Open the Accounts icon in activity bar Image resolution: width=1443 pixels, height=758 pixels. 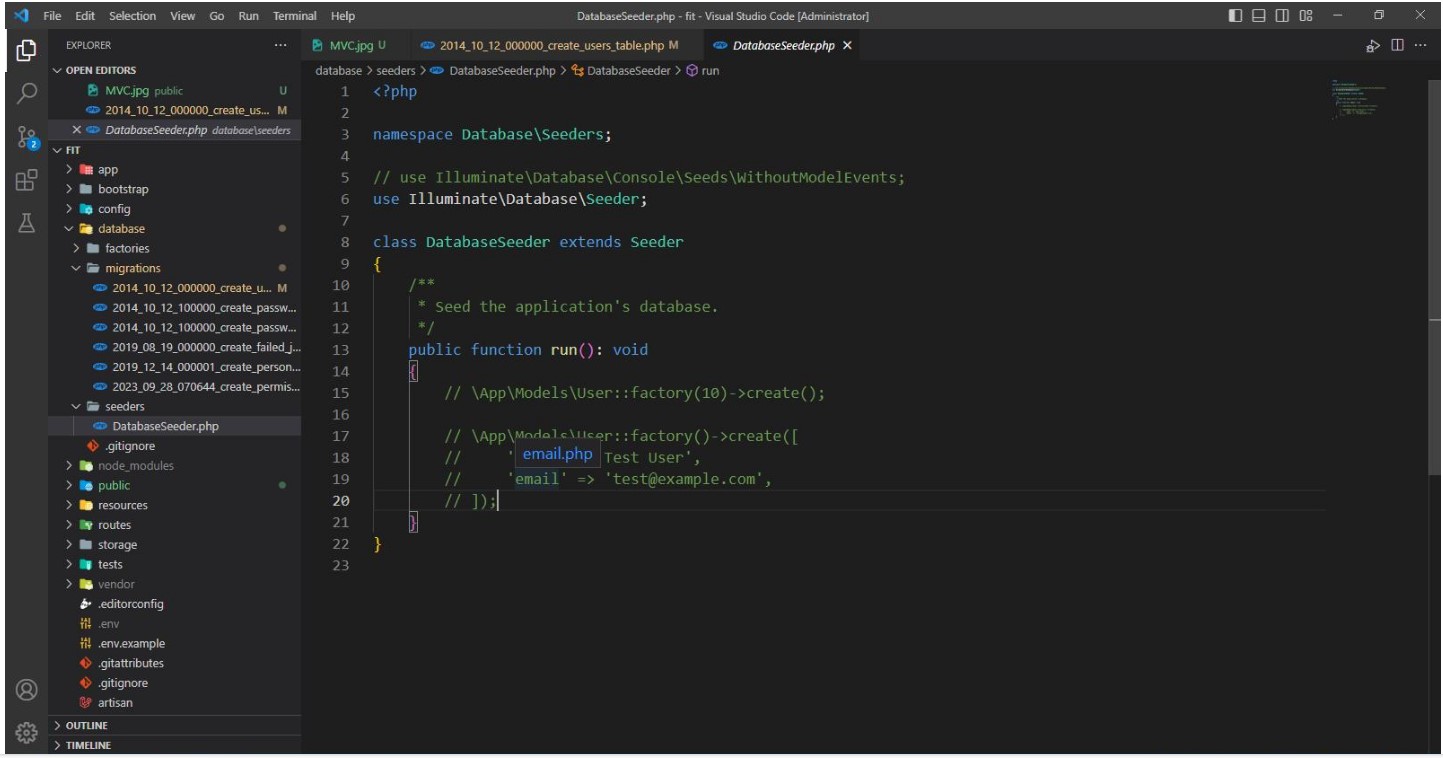27,690
